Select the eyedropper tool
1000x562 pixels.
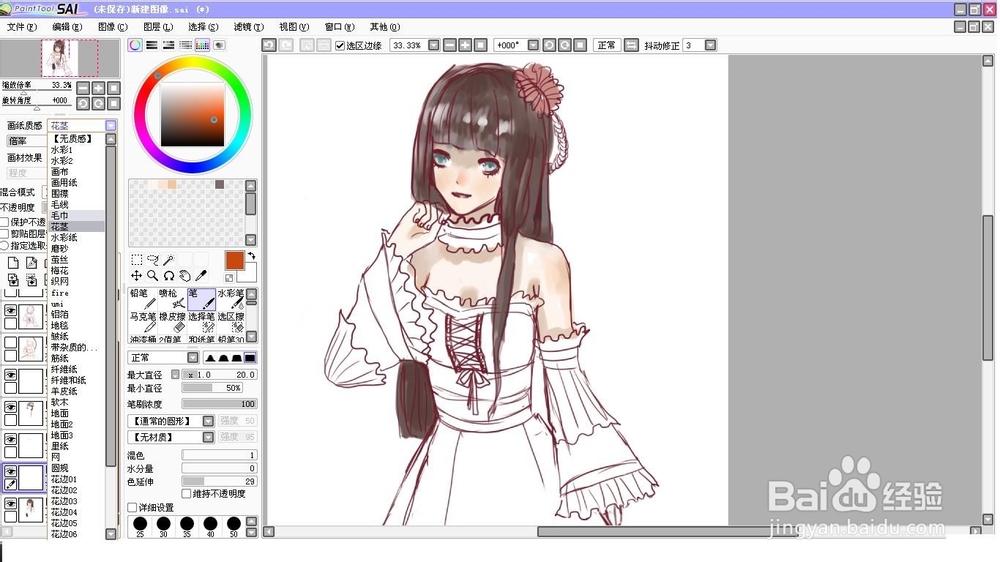201,276
